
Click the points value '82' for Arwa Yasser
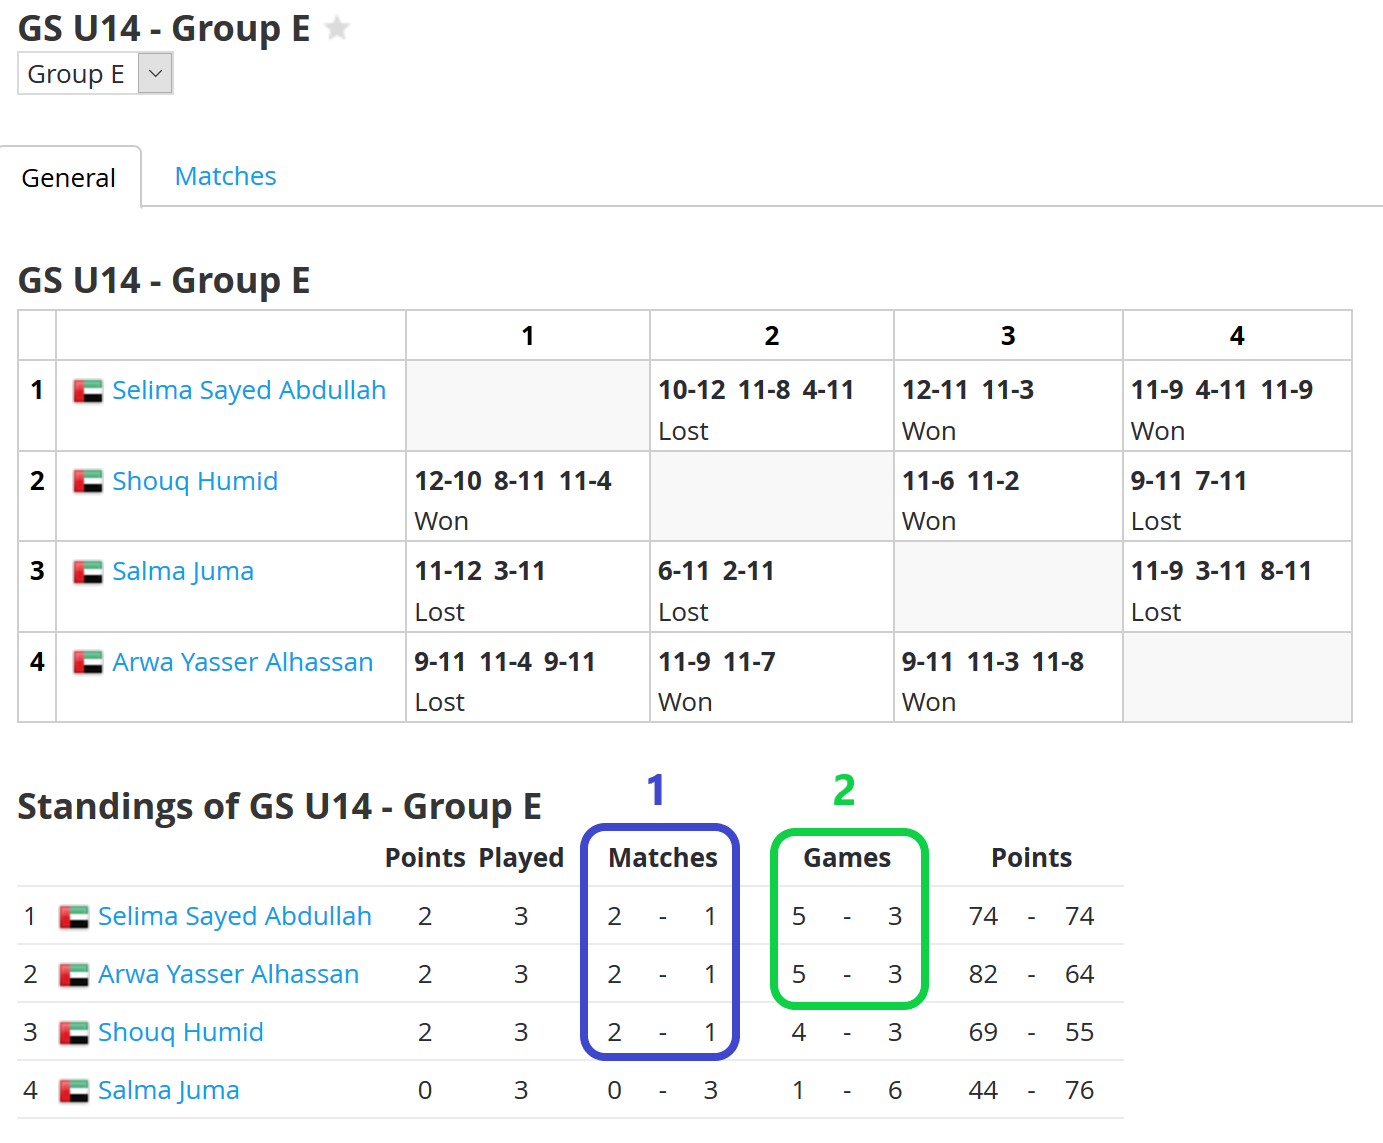(x=983, y=974)
